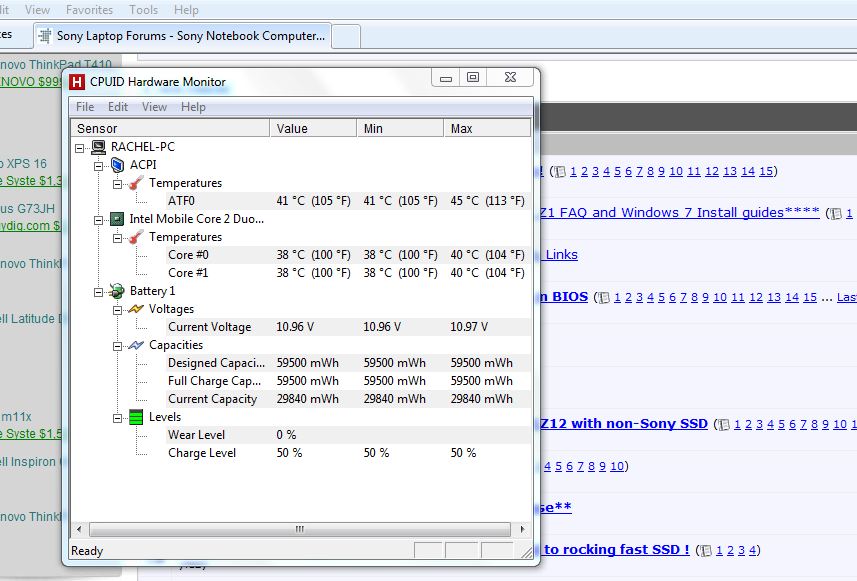The width and height of the screenshot is (857, 581).
Task: Collapse the Voltages node
Action: point(118,310)
